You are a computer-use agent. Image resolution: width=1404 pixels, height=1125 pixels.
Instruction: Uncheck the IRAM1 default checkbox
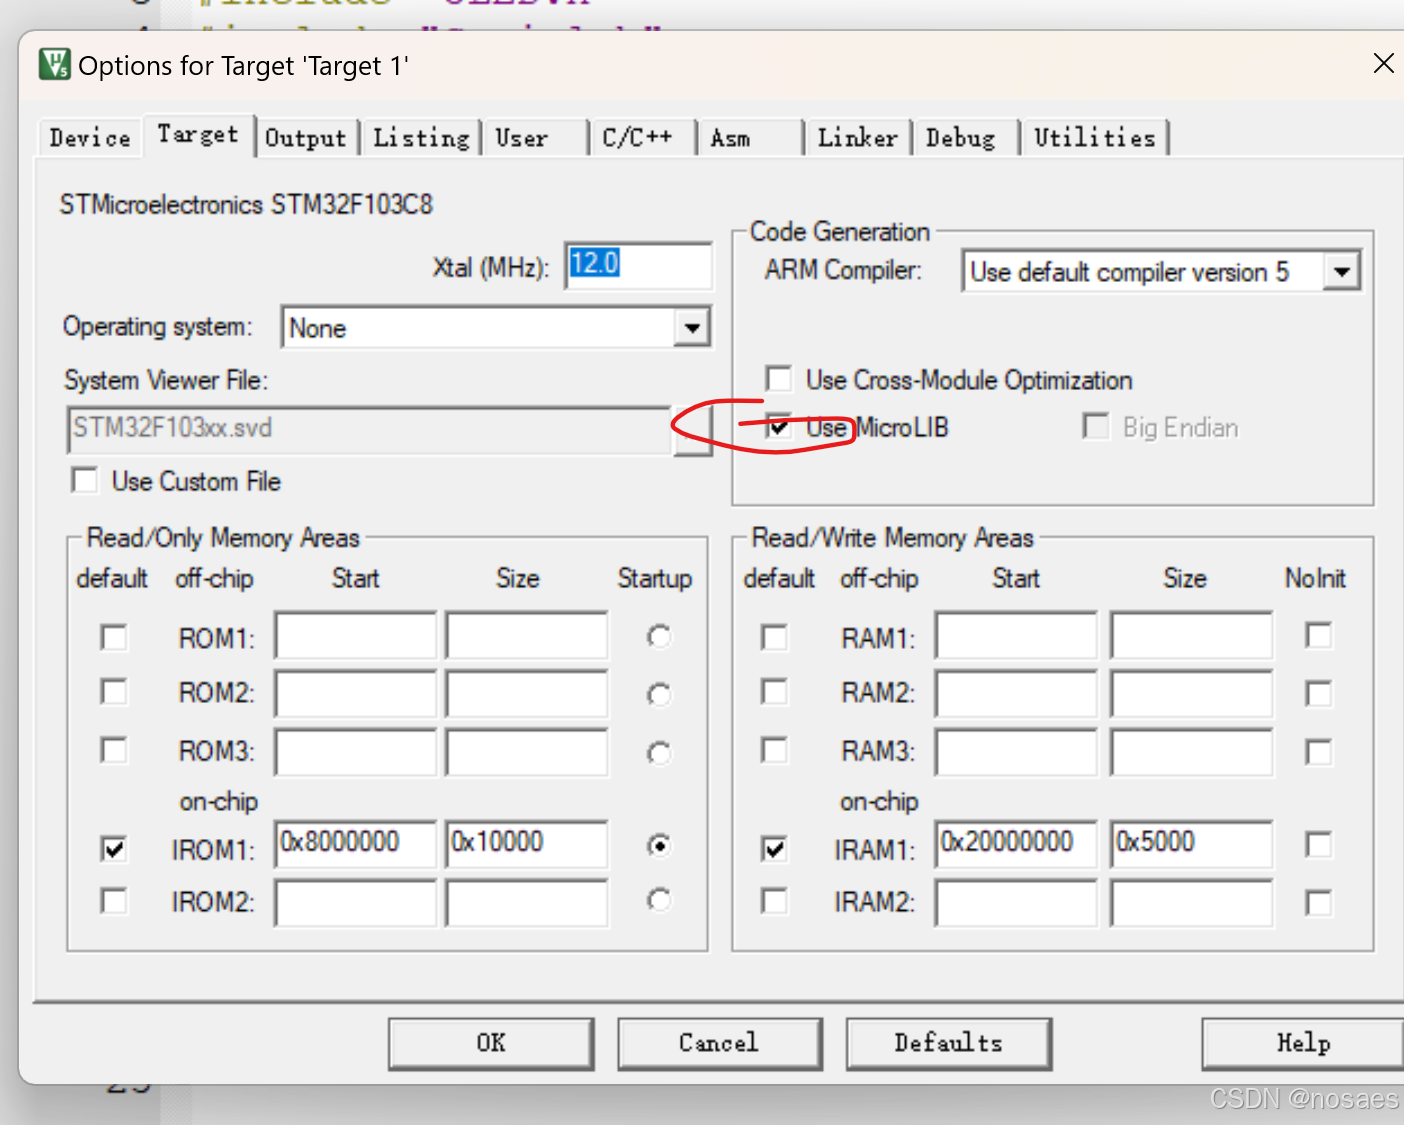(774, 849)
